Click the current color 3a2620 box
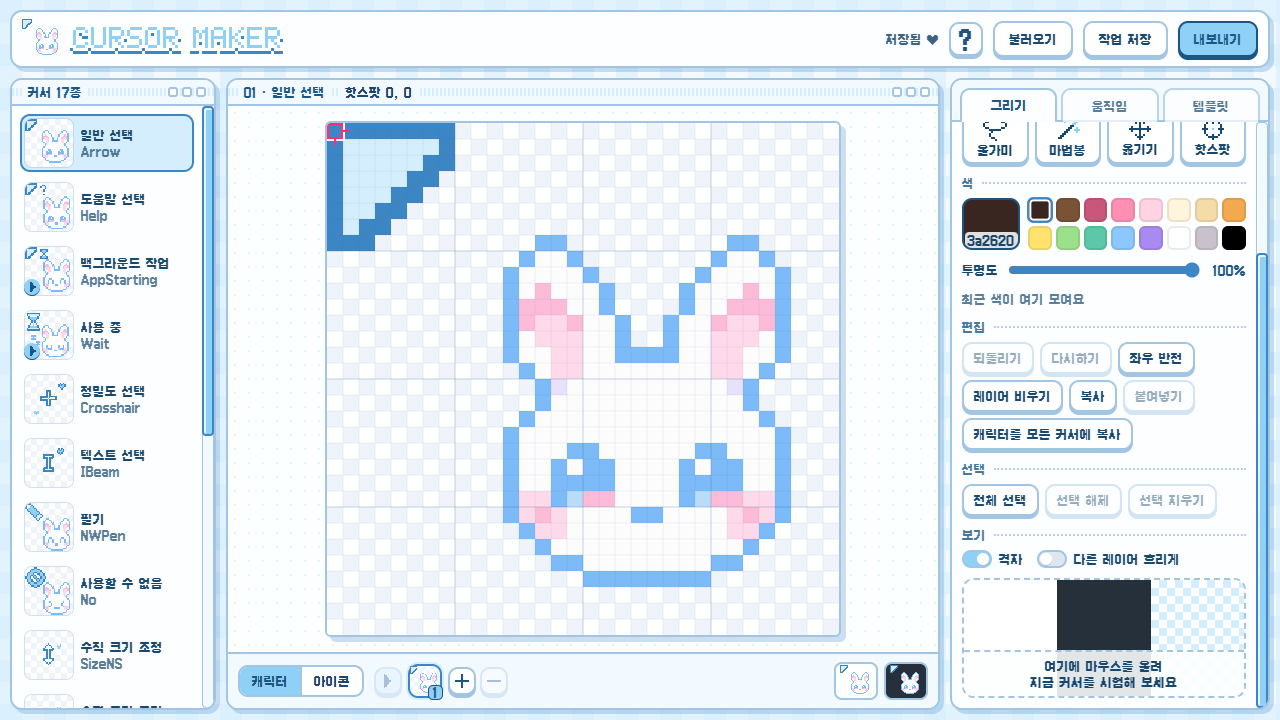The image size is (1280, 720). (x=991, y=224)
